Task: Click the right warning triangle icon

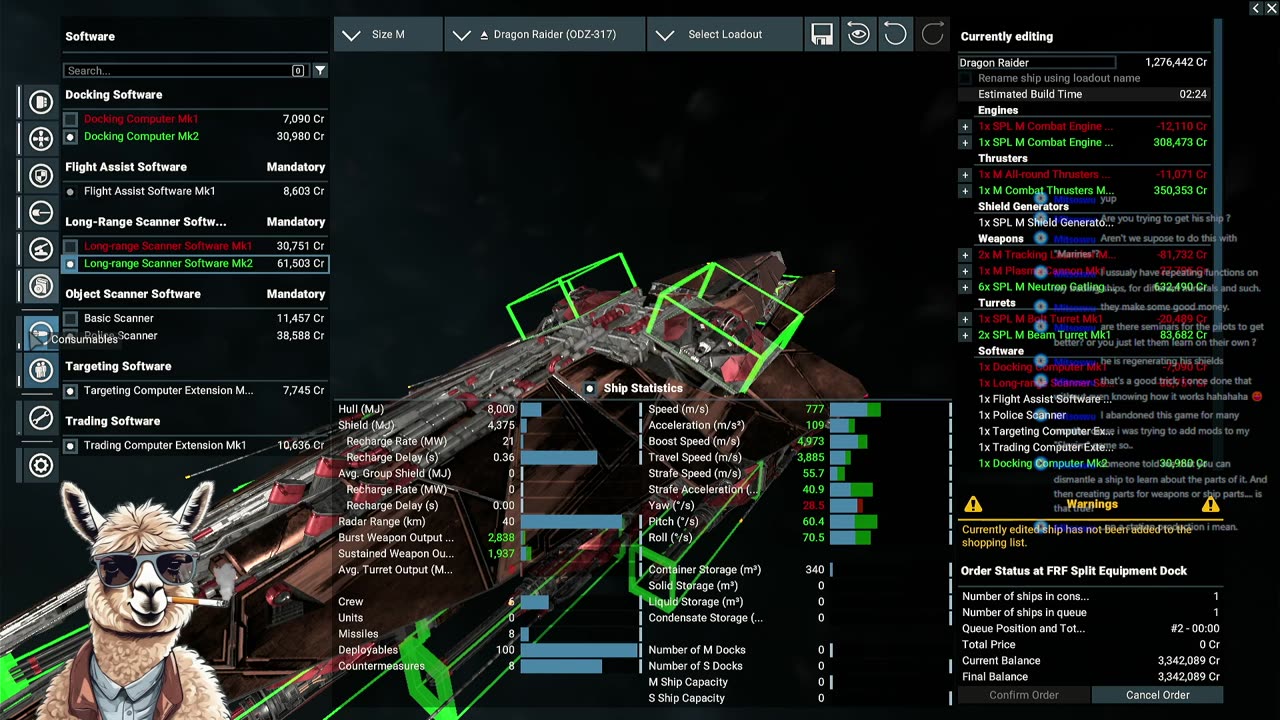Action: (1211, 505)
